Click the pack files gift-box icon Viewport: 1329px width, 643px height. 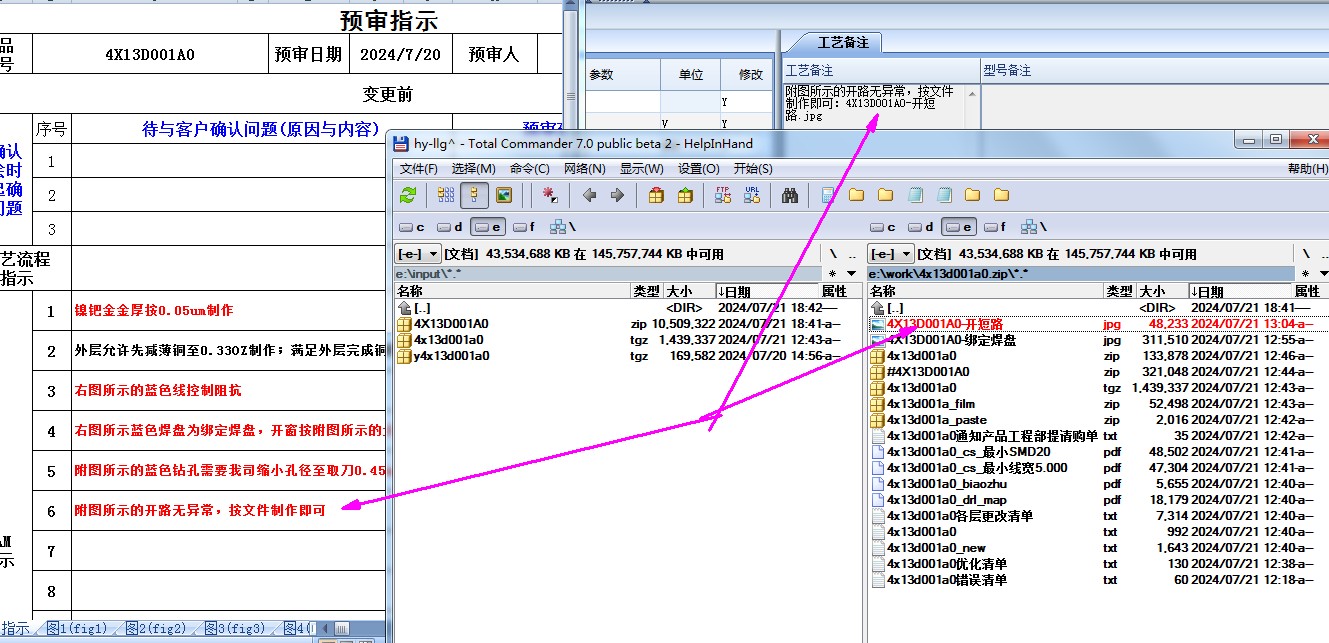point(656,195)
